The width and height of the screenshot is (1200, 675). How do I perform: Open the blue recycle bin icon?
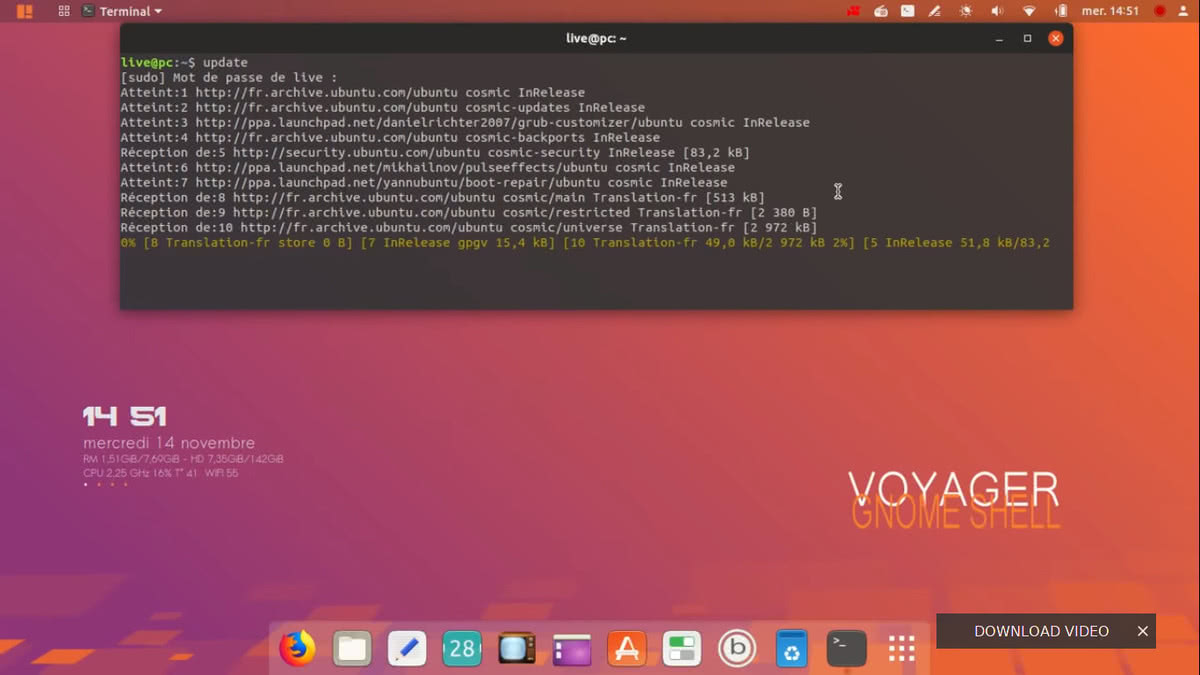(792, 649)
